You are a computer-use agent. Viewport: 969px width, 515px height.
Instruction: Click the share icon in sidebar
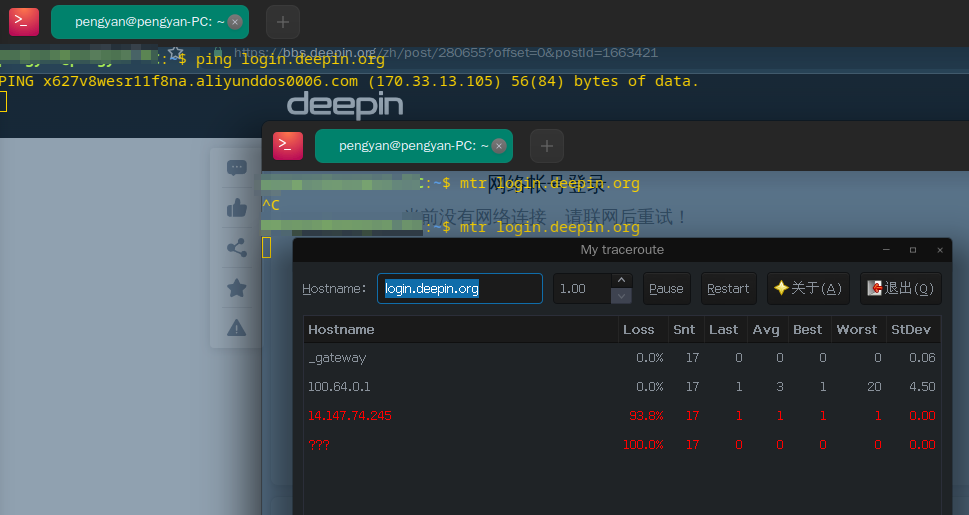(x=237, y=248)
